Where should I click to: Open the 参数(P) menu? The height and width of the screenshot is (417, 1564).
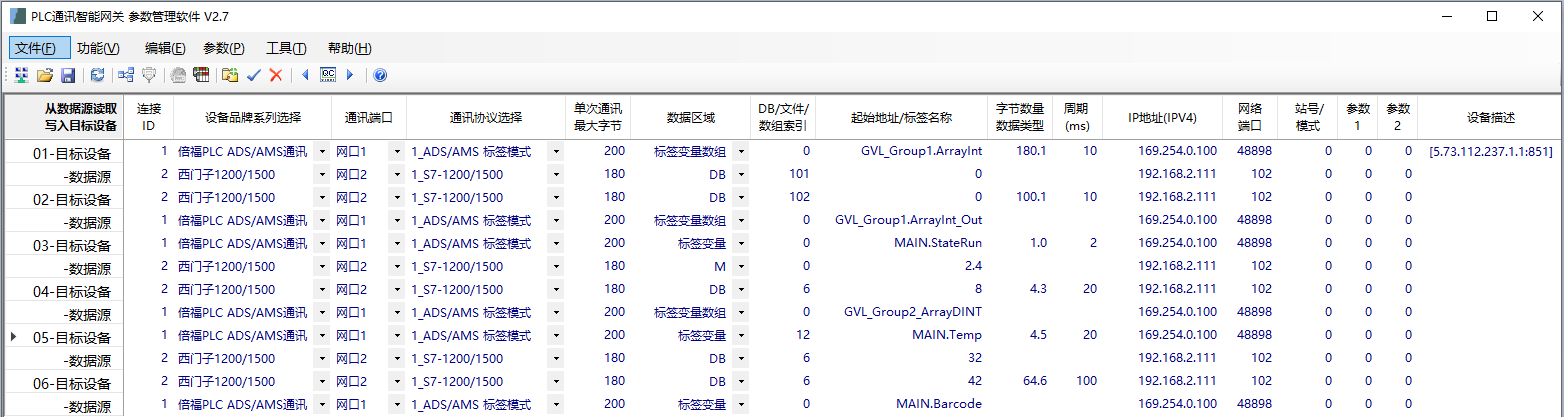223,48
